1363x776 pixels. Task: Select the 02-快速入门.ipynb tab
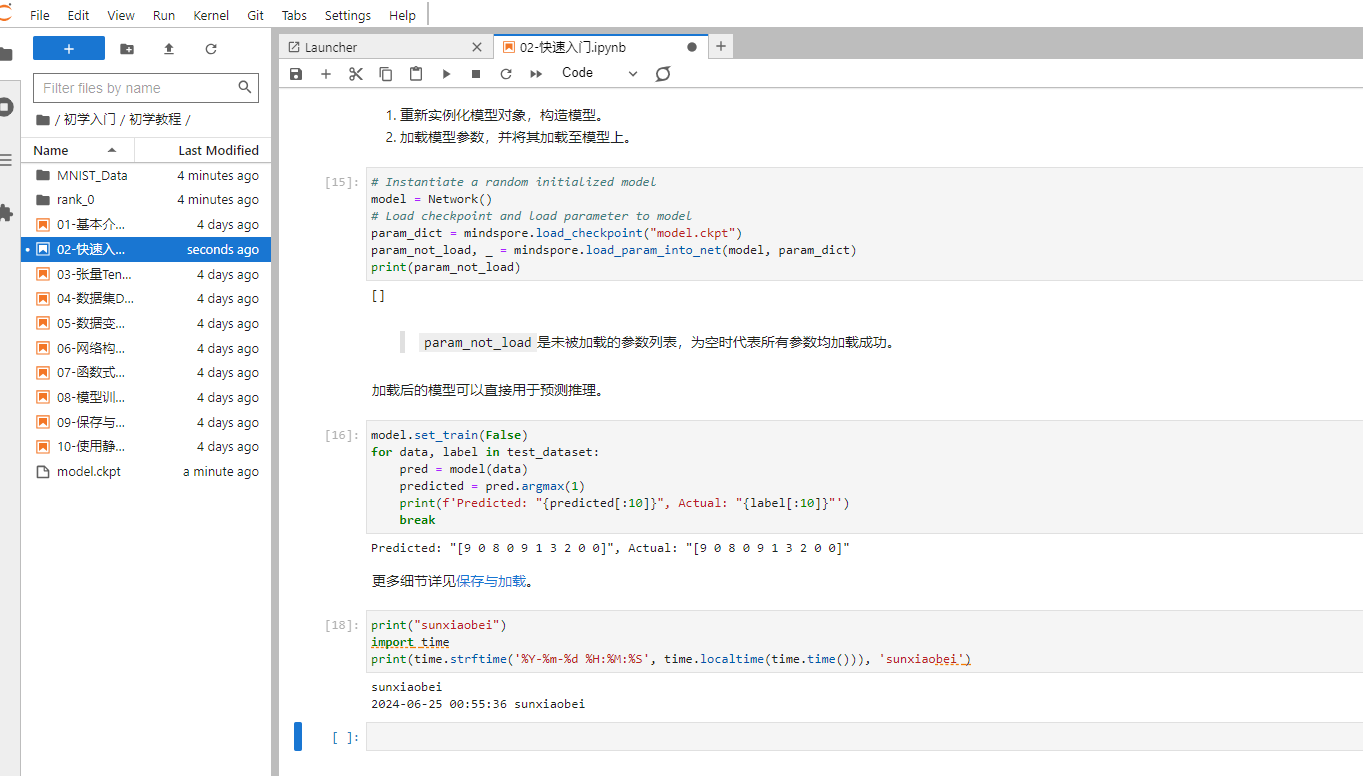pyautogui.click(x=600, y=47)
